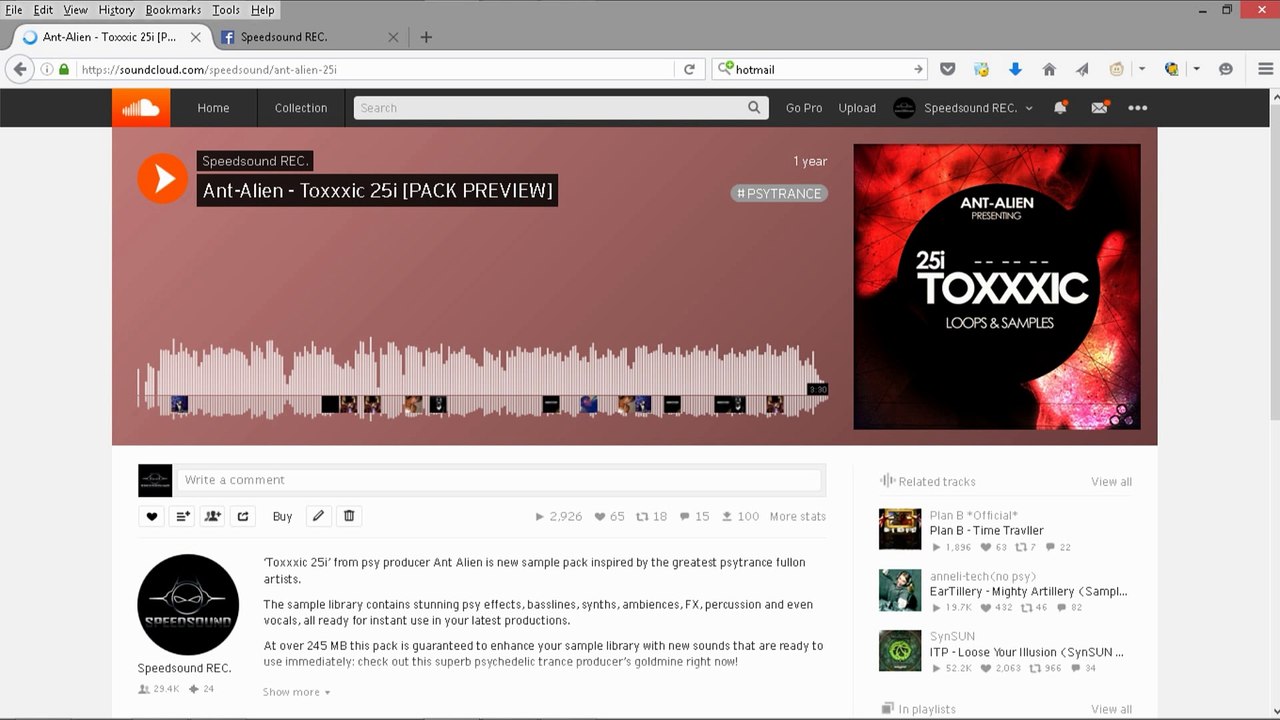Open the Collection page
This screenshot has height=720, width=1280.
pos(301,108)
